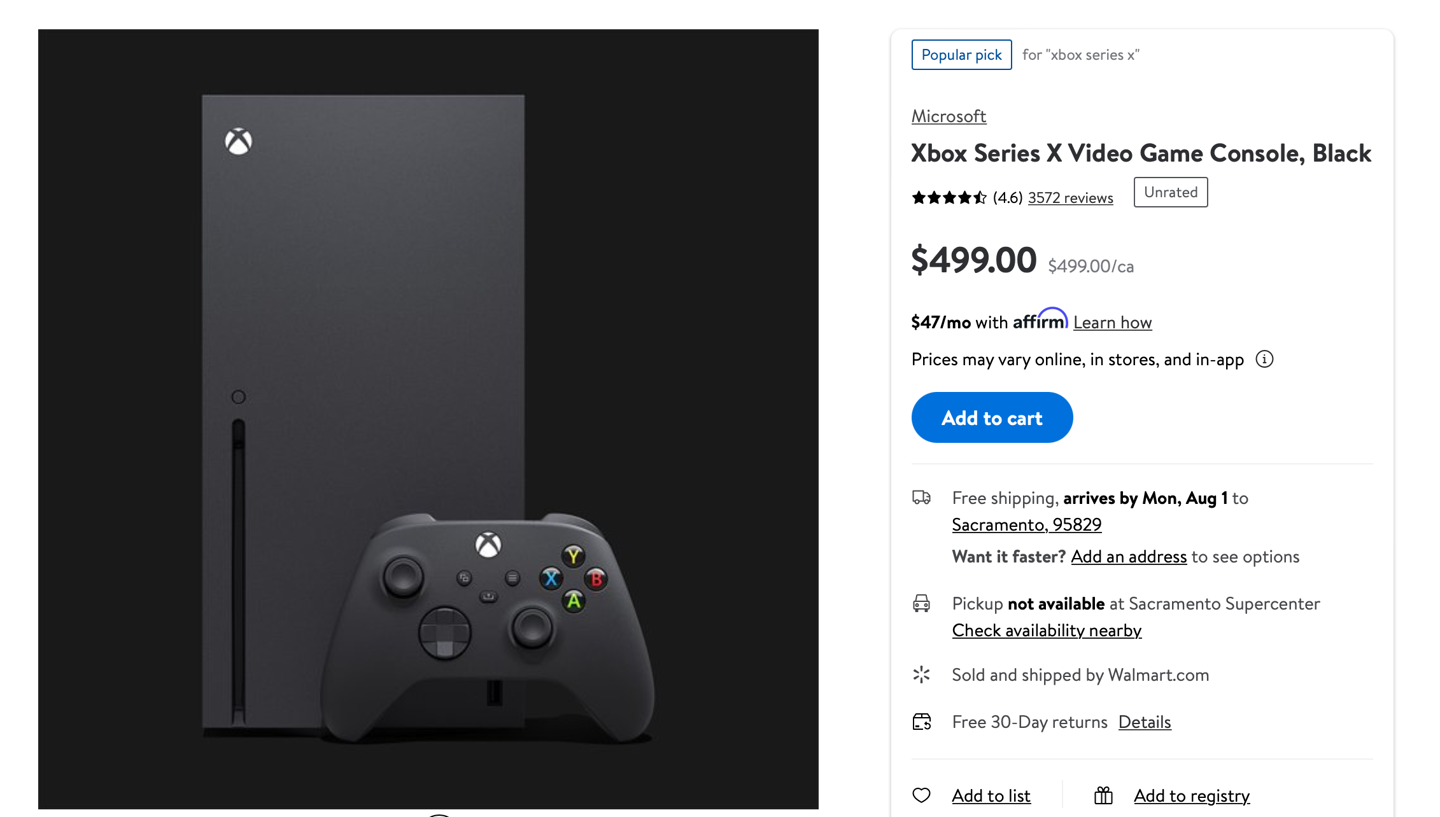The width and height of the screenshot is (1440, 817).
Task: Click the gift icon for registry
Action: (x=1103, y=795)
